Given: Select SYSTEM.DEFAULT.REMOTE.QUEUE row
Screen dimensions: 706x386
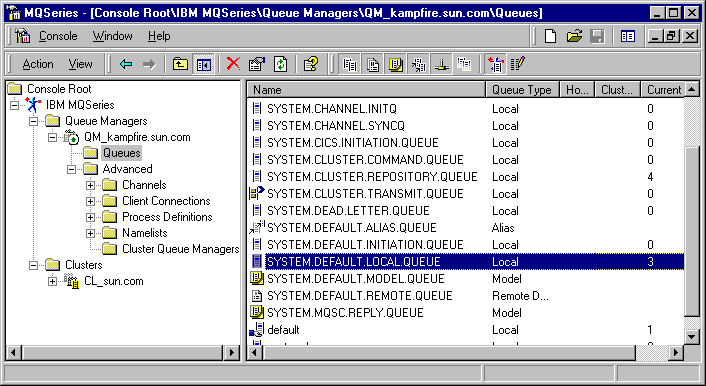Looking at the screenshot, I should pyautogui.click(x=466, y=296).
